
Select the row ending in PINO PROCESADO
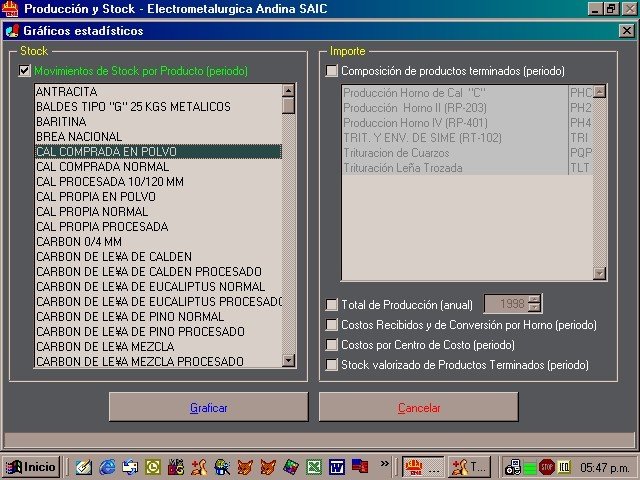coord(158,331)
